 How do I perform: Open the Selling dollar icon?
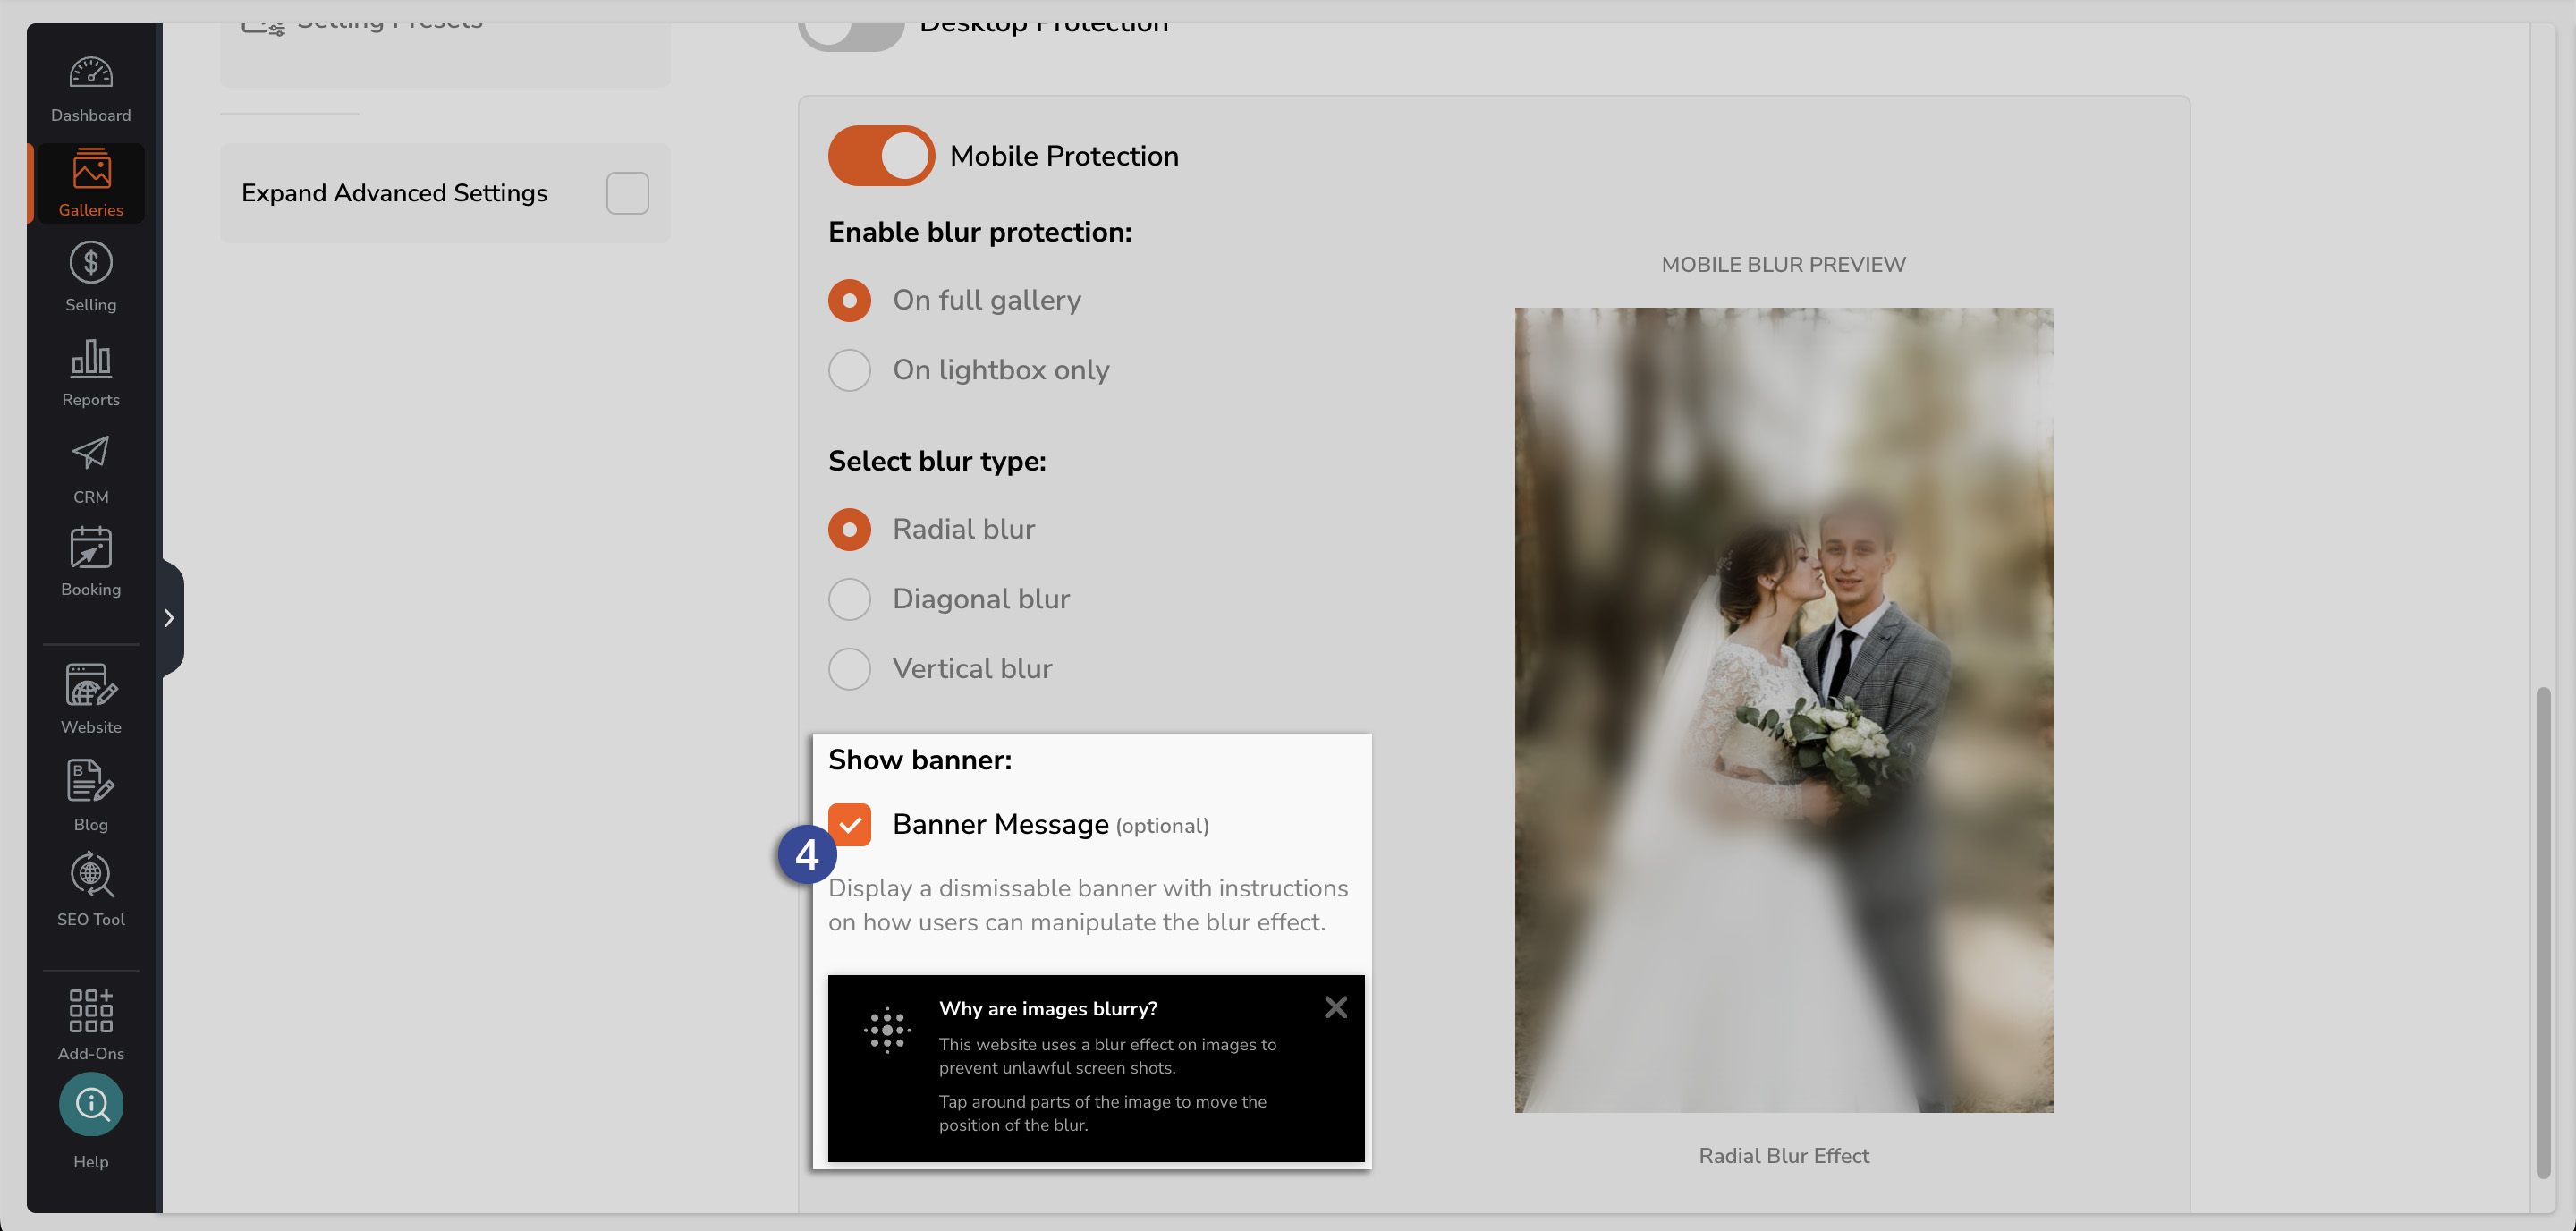click(91, 263)
